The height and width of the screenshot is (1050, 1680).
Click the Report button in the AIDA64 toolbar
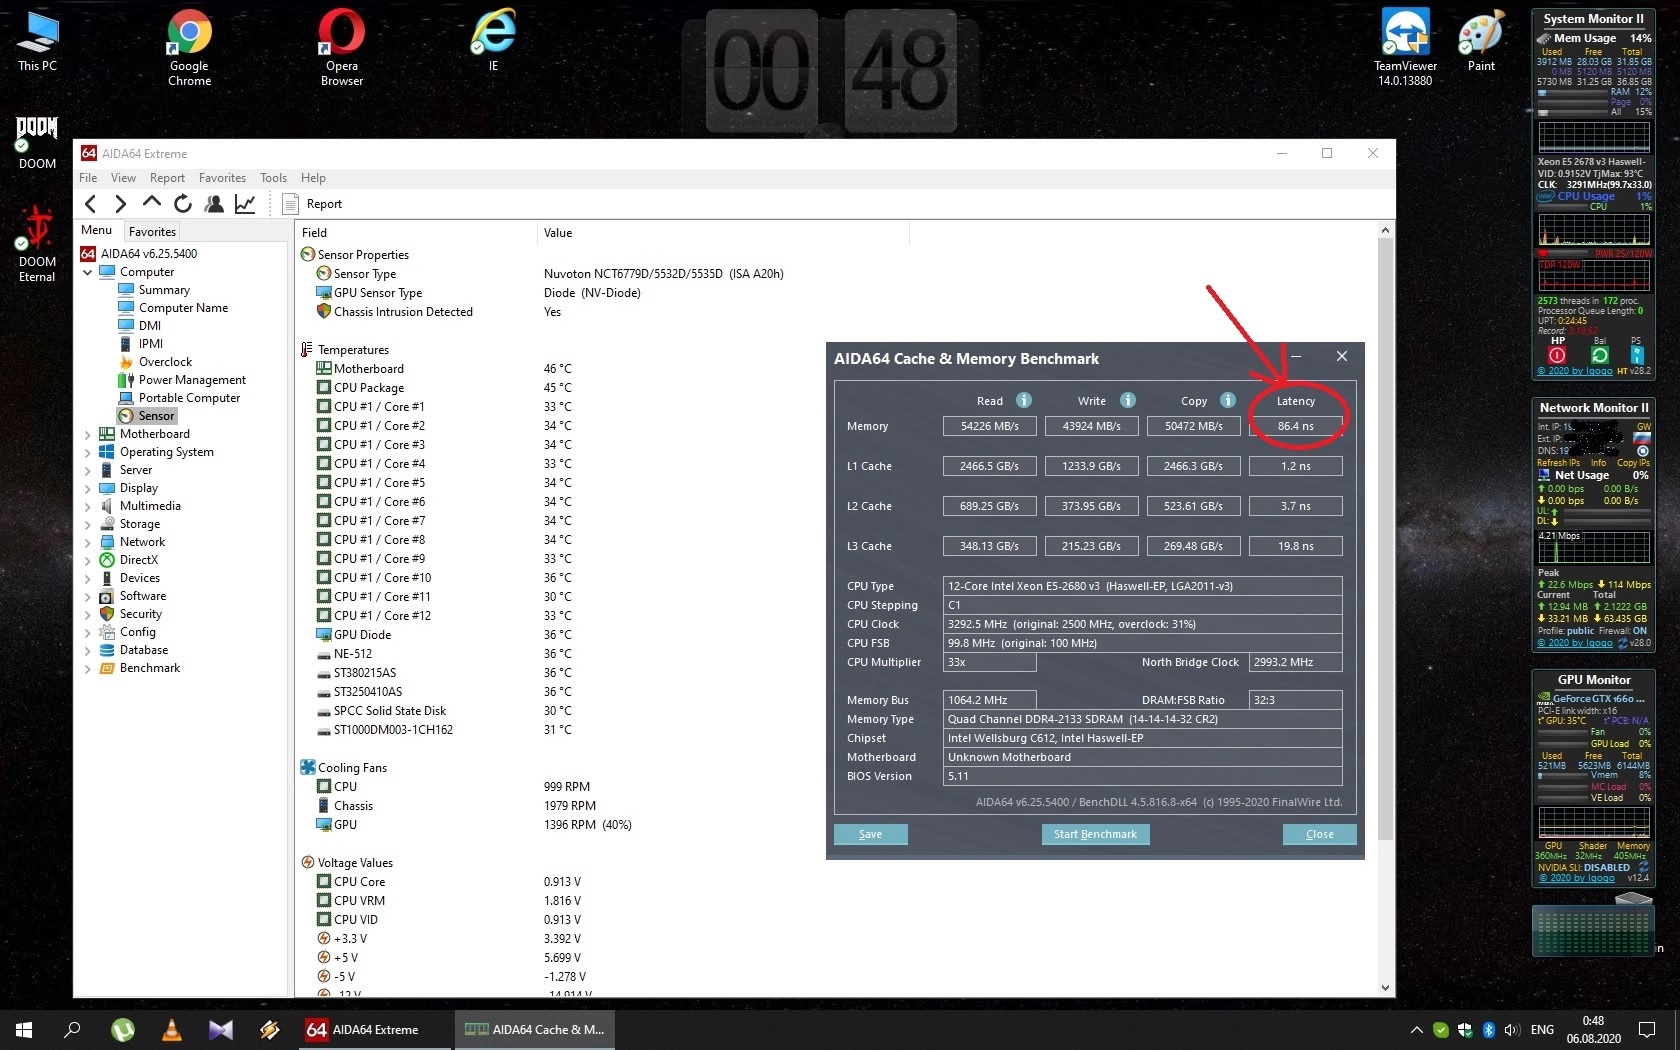[x=312, y=204]
